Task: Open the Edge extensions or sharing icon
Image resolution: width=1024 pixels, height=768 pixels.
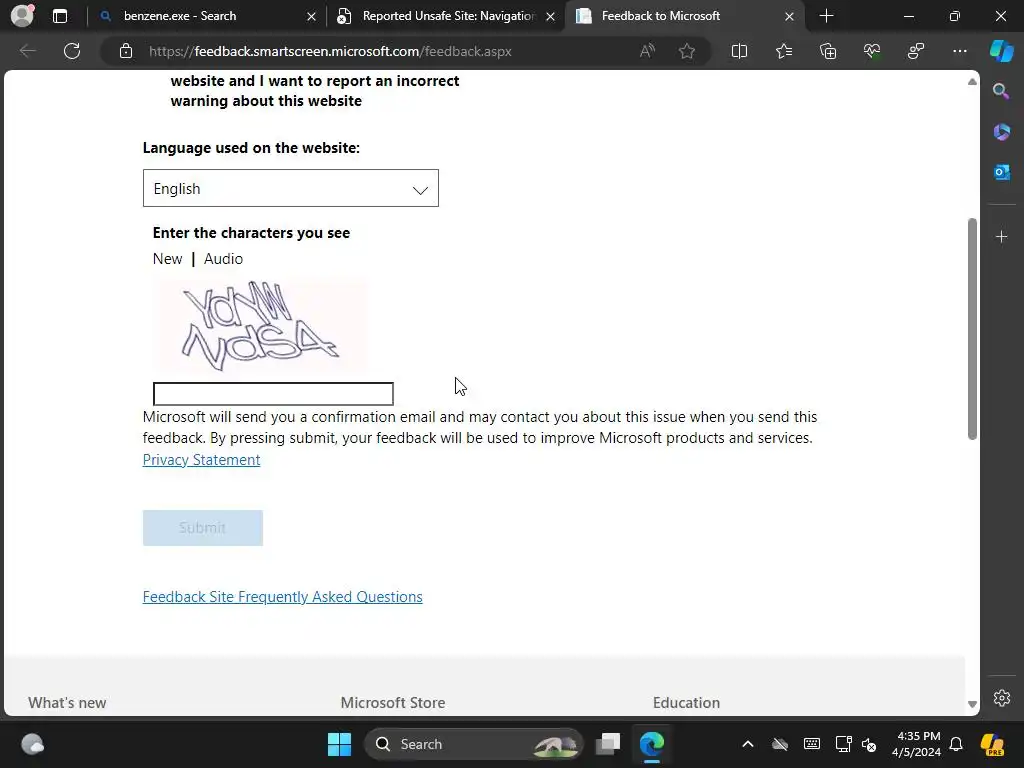Action: click(x=916, y=51)
